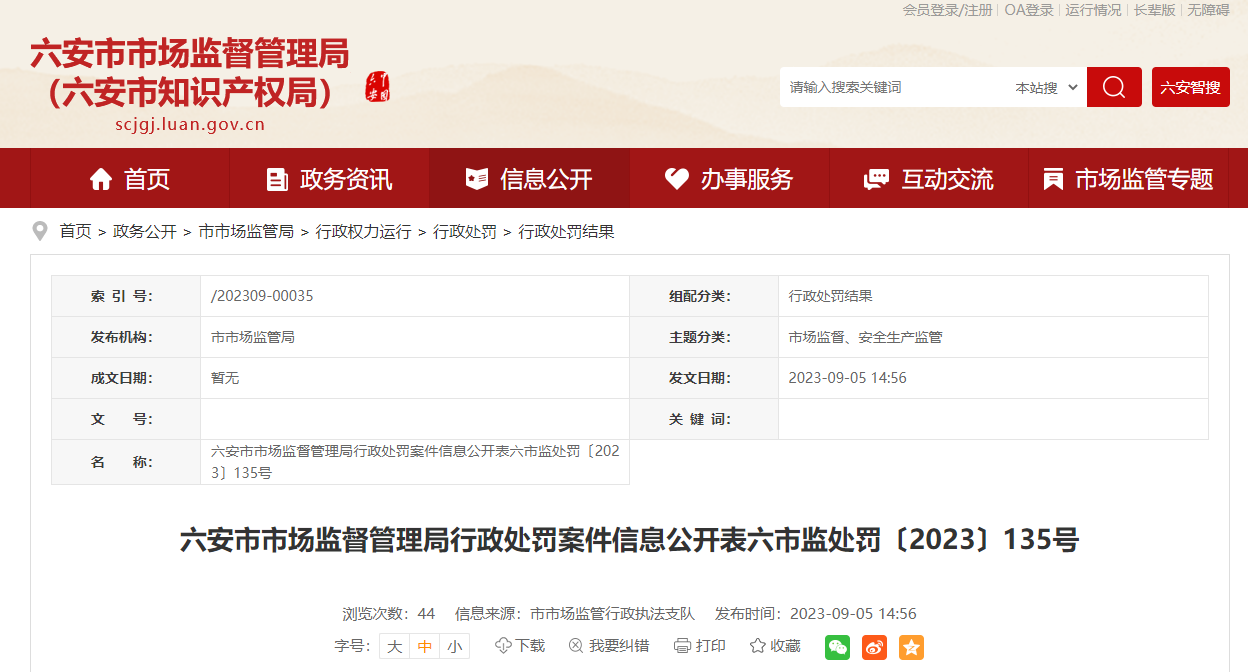The width and height of the screenshot is (1248, 672).
Task: Click the site logo title 六安市市场监督管理局
Action: click(x=190, y=53)
